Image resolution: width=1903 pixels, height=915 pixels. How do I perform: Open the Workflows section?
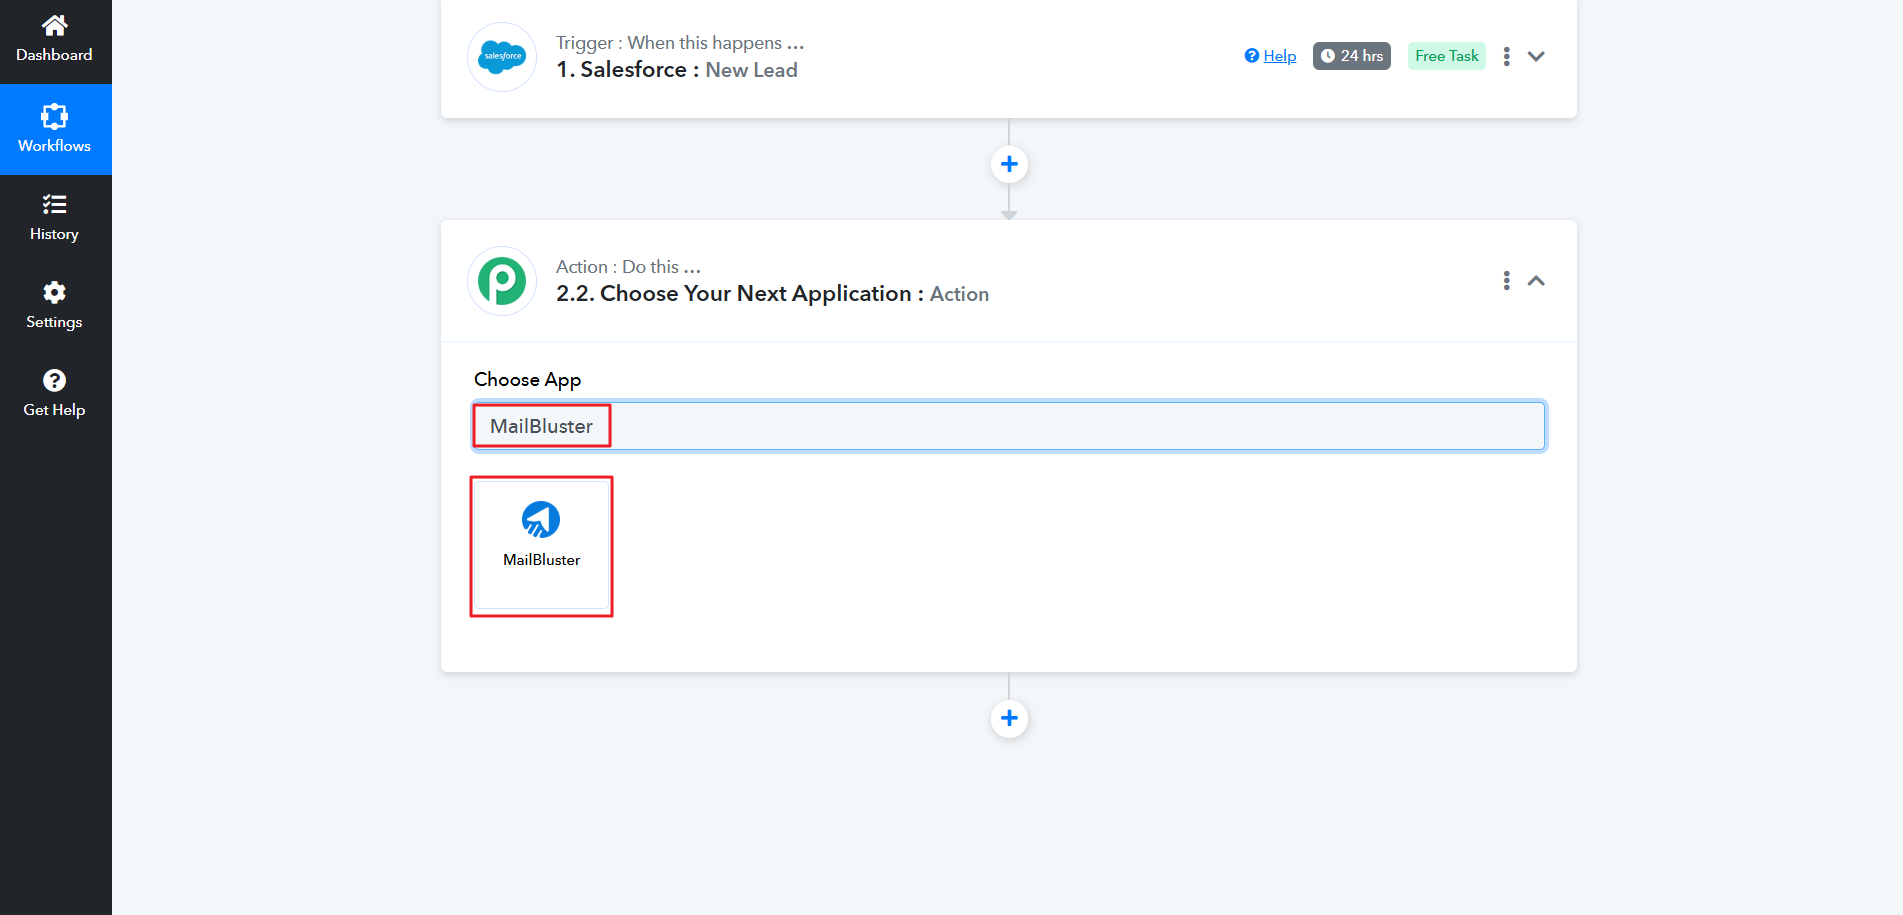(x=55, y=129)
